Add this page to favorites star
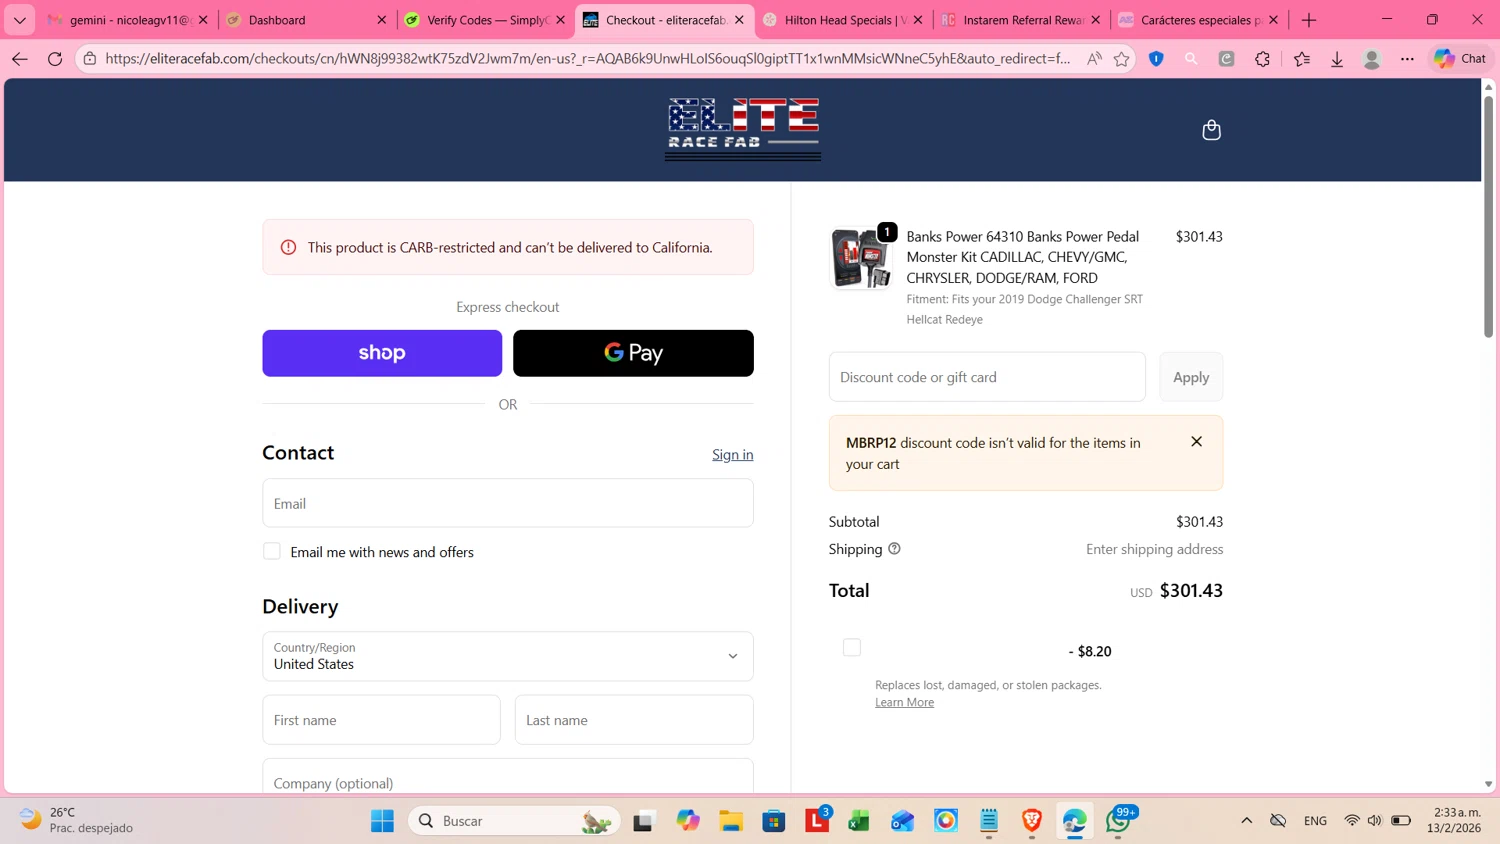 pos(1122,59)
